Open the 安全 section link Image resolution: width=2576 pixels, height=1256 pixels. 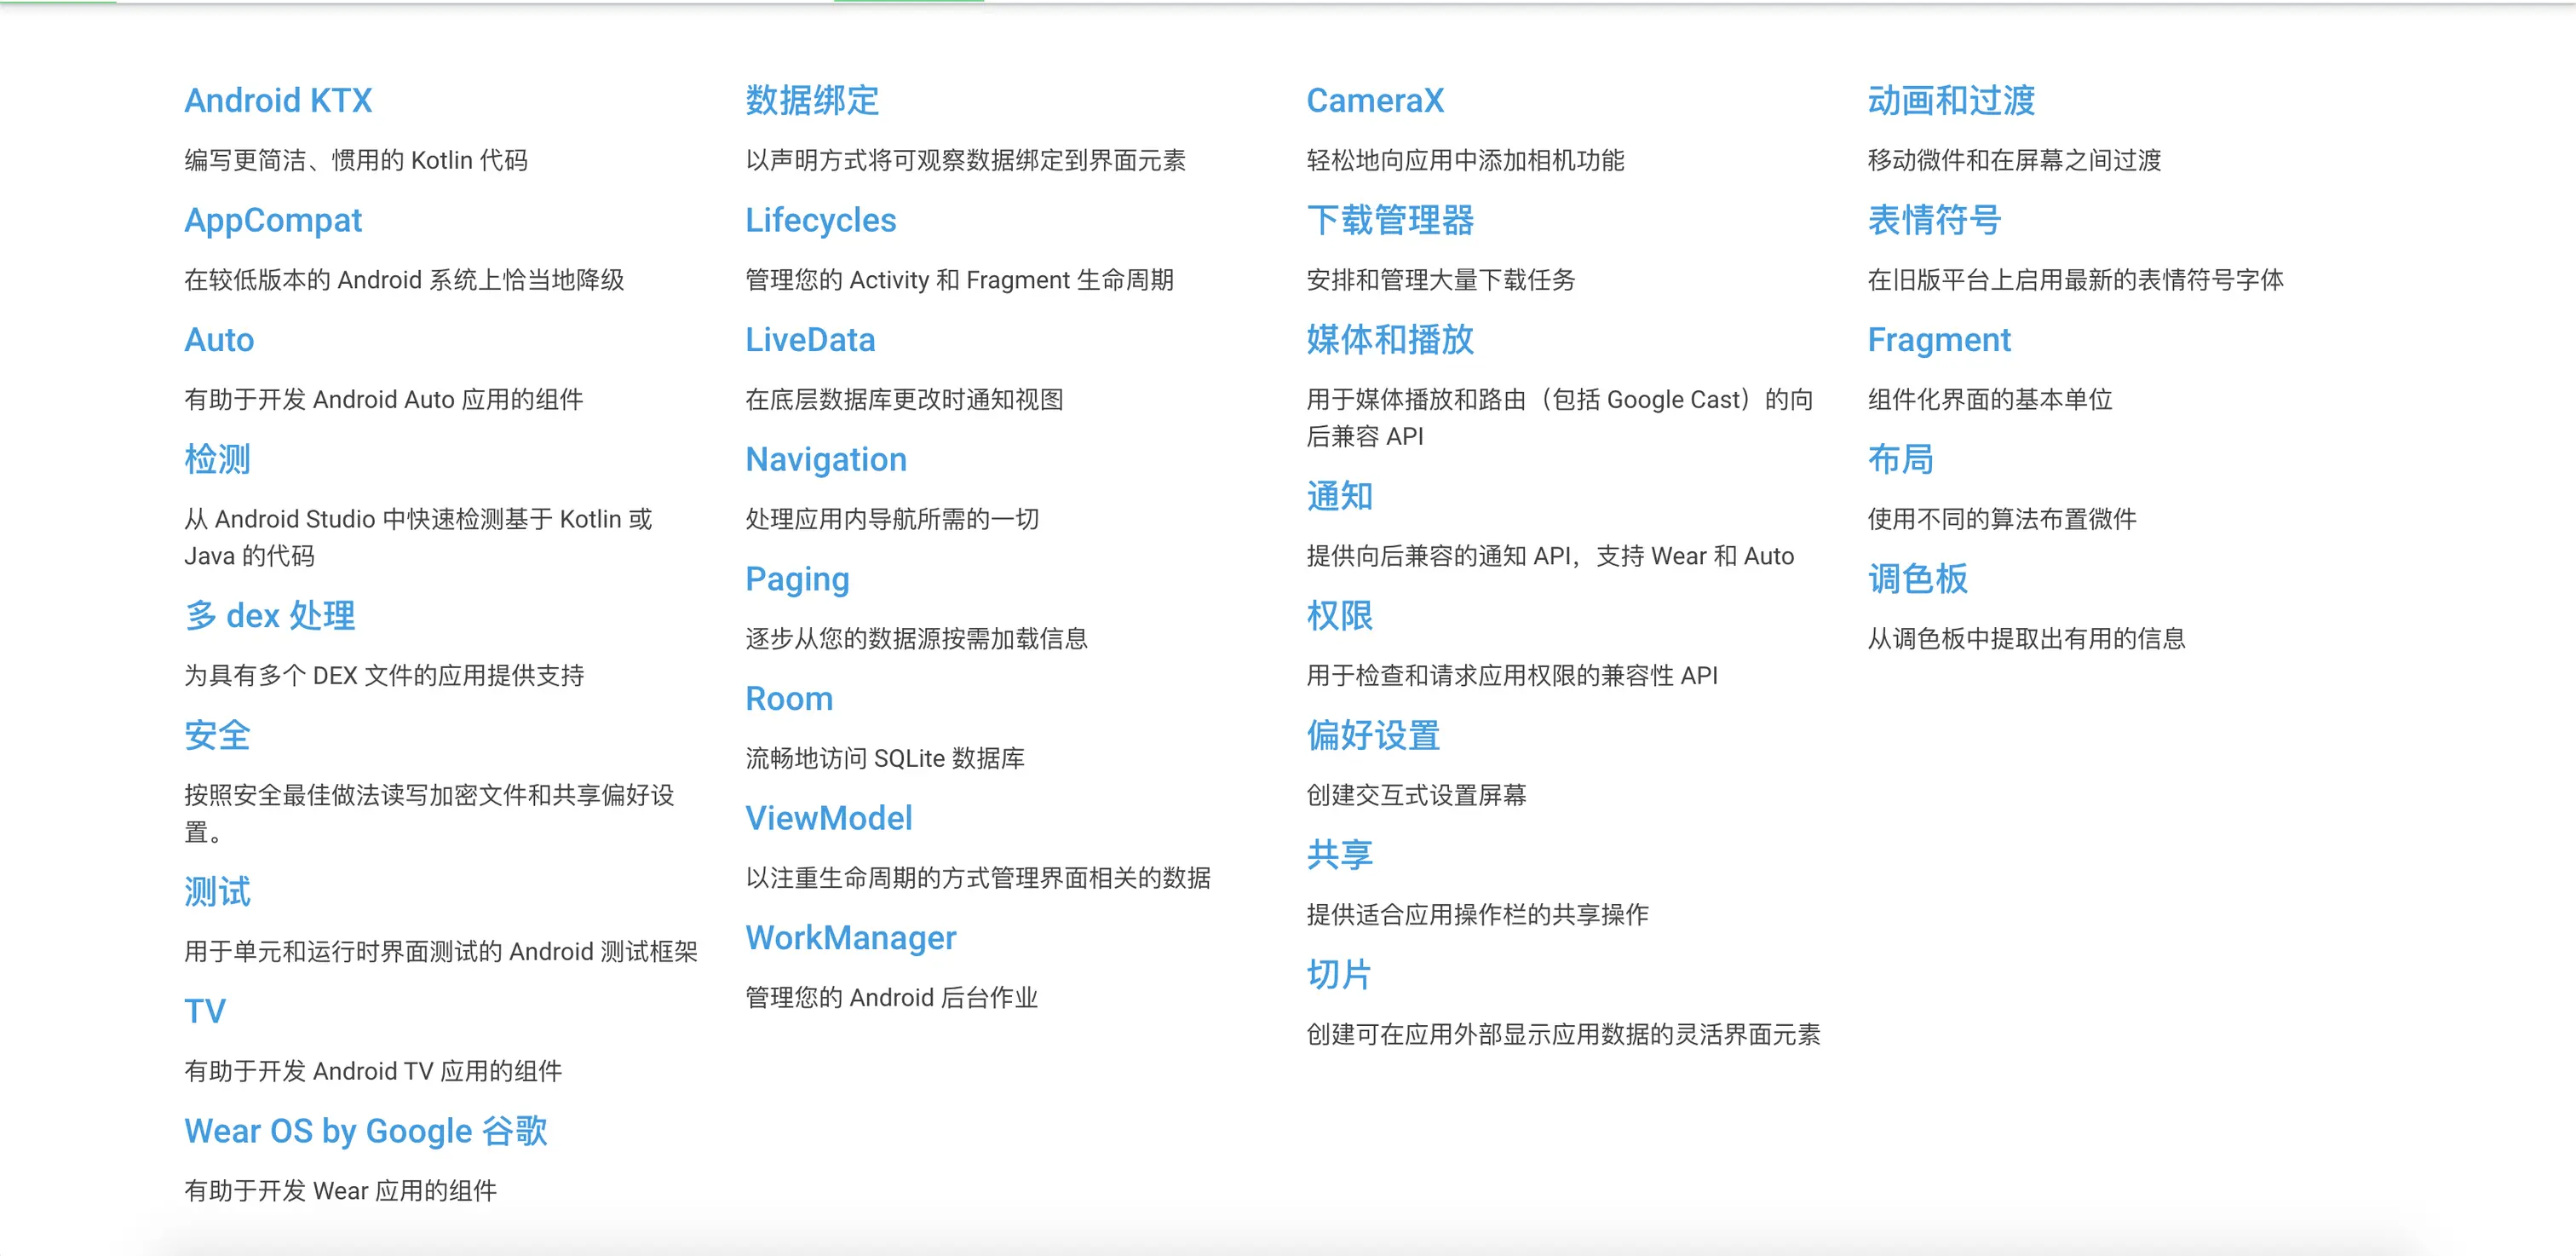[x=217, y=736]
